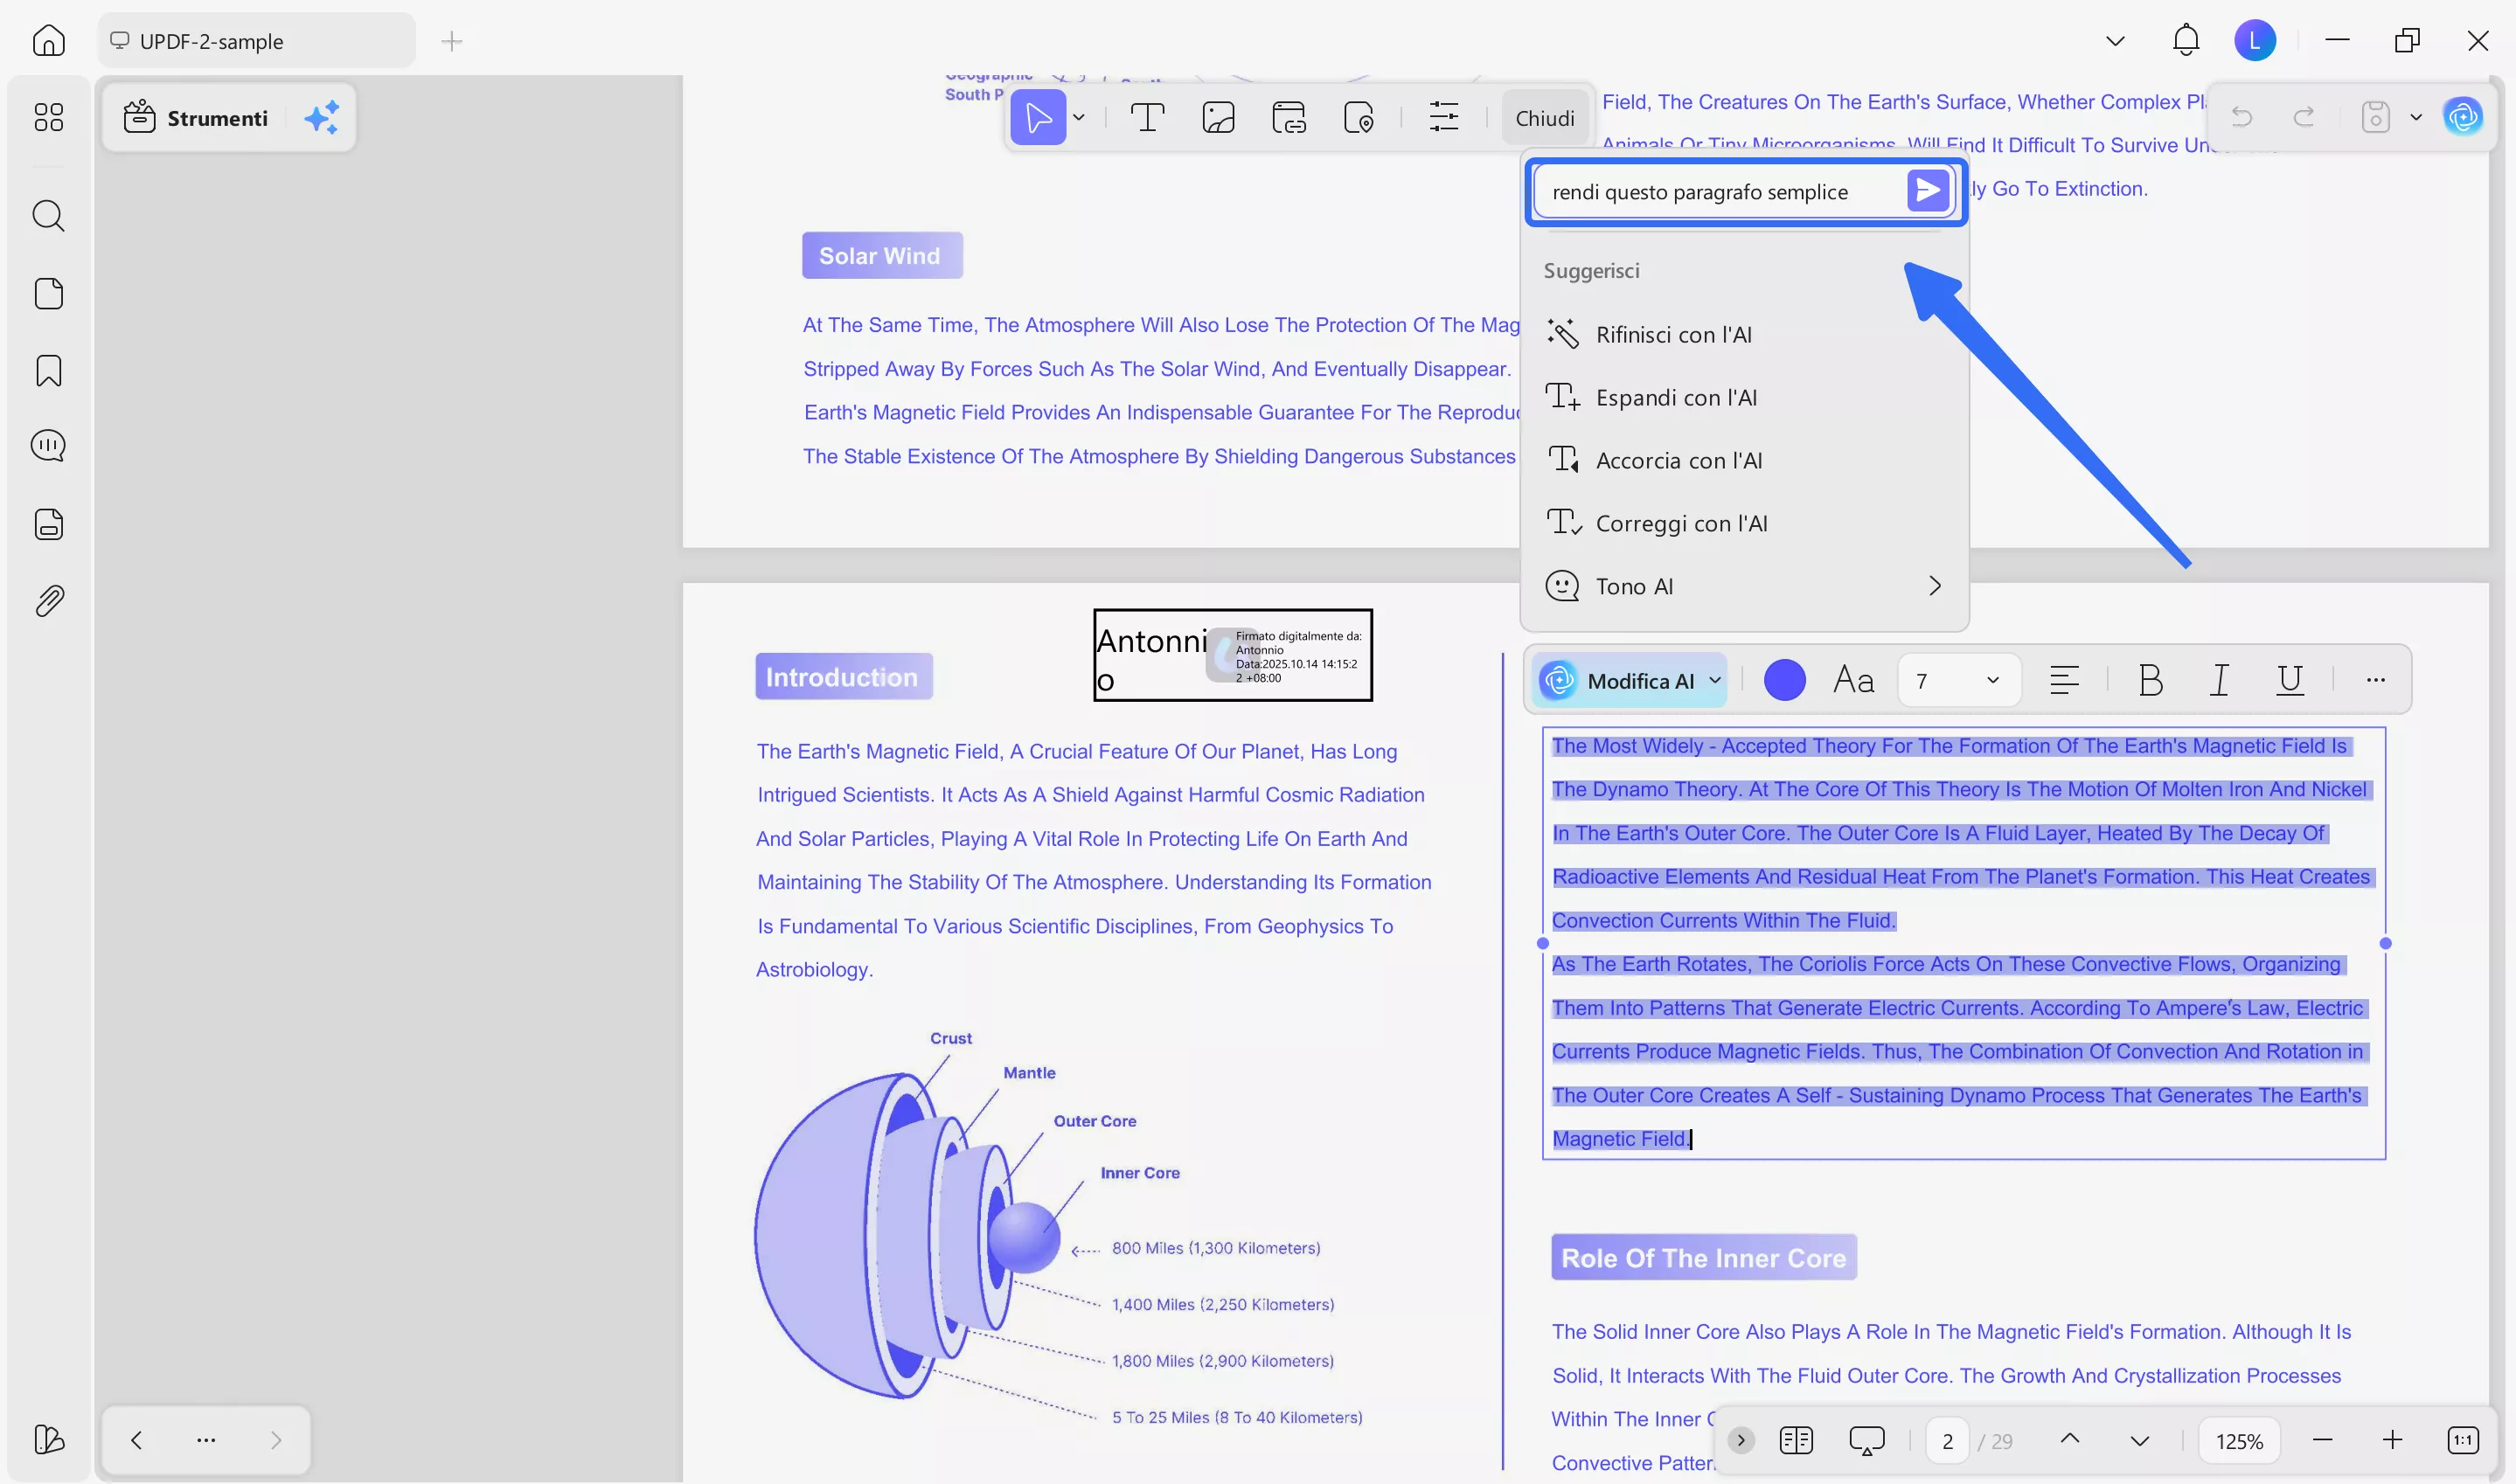Toggle italic formatting on selected text

[2219, 680]
